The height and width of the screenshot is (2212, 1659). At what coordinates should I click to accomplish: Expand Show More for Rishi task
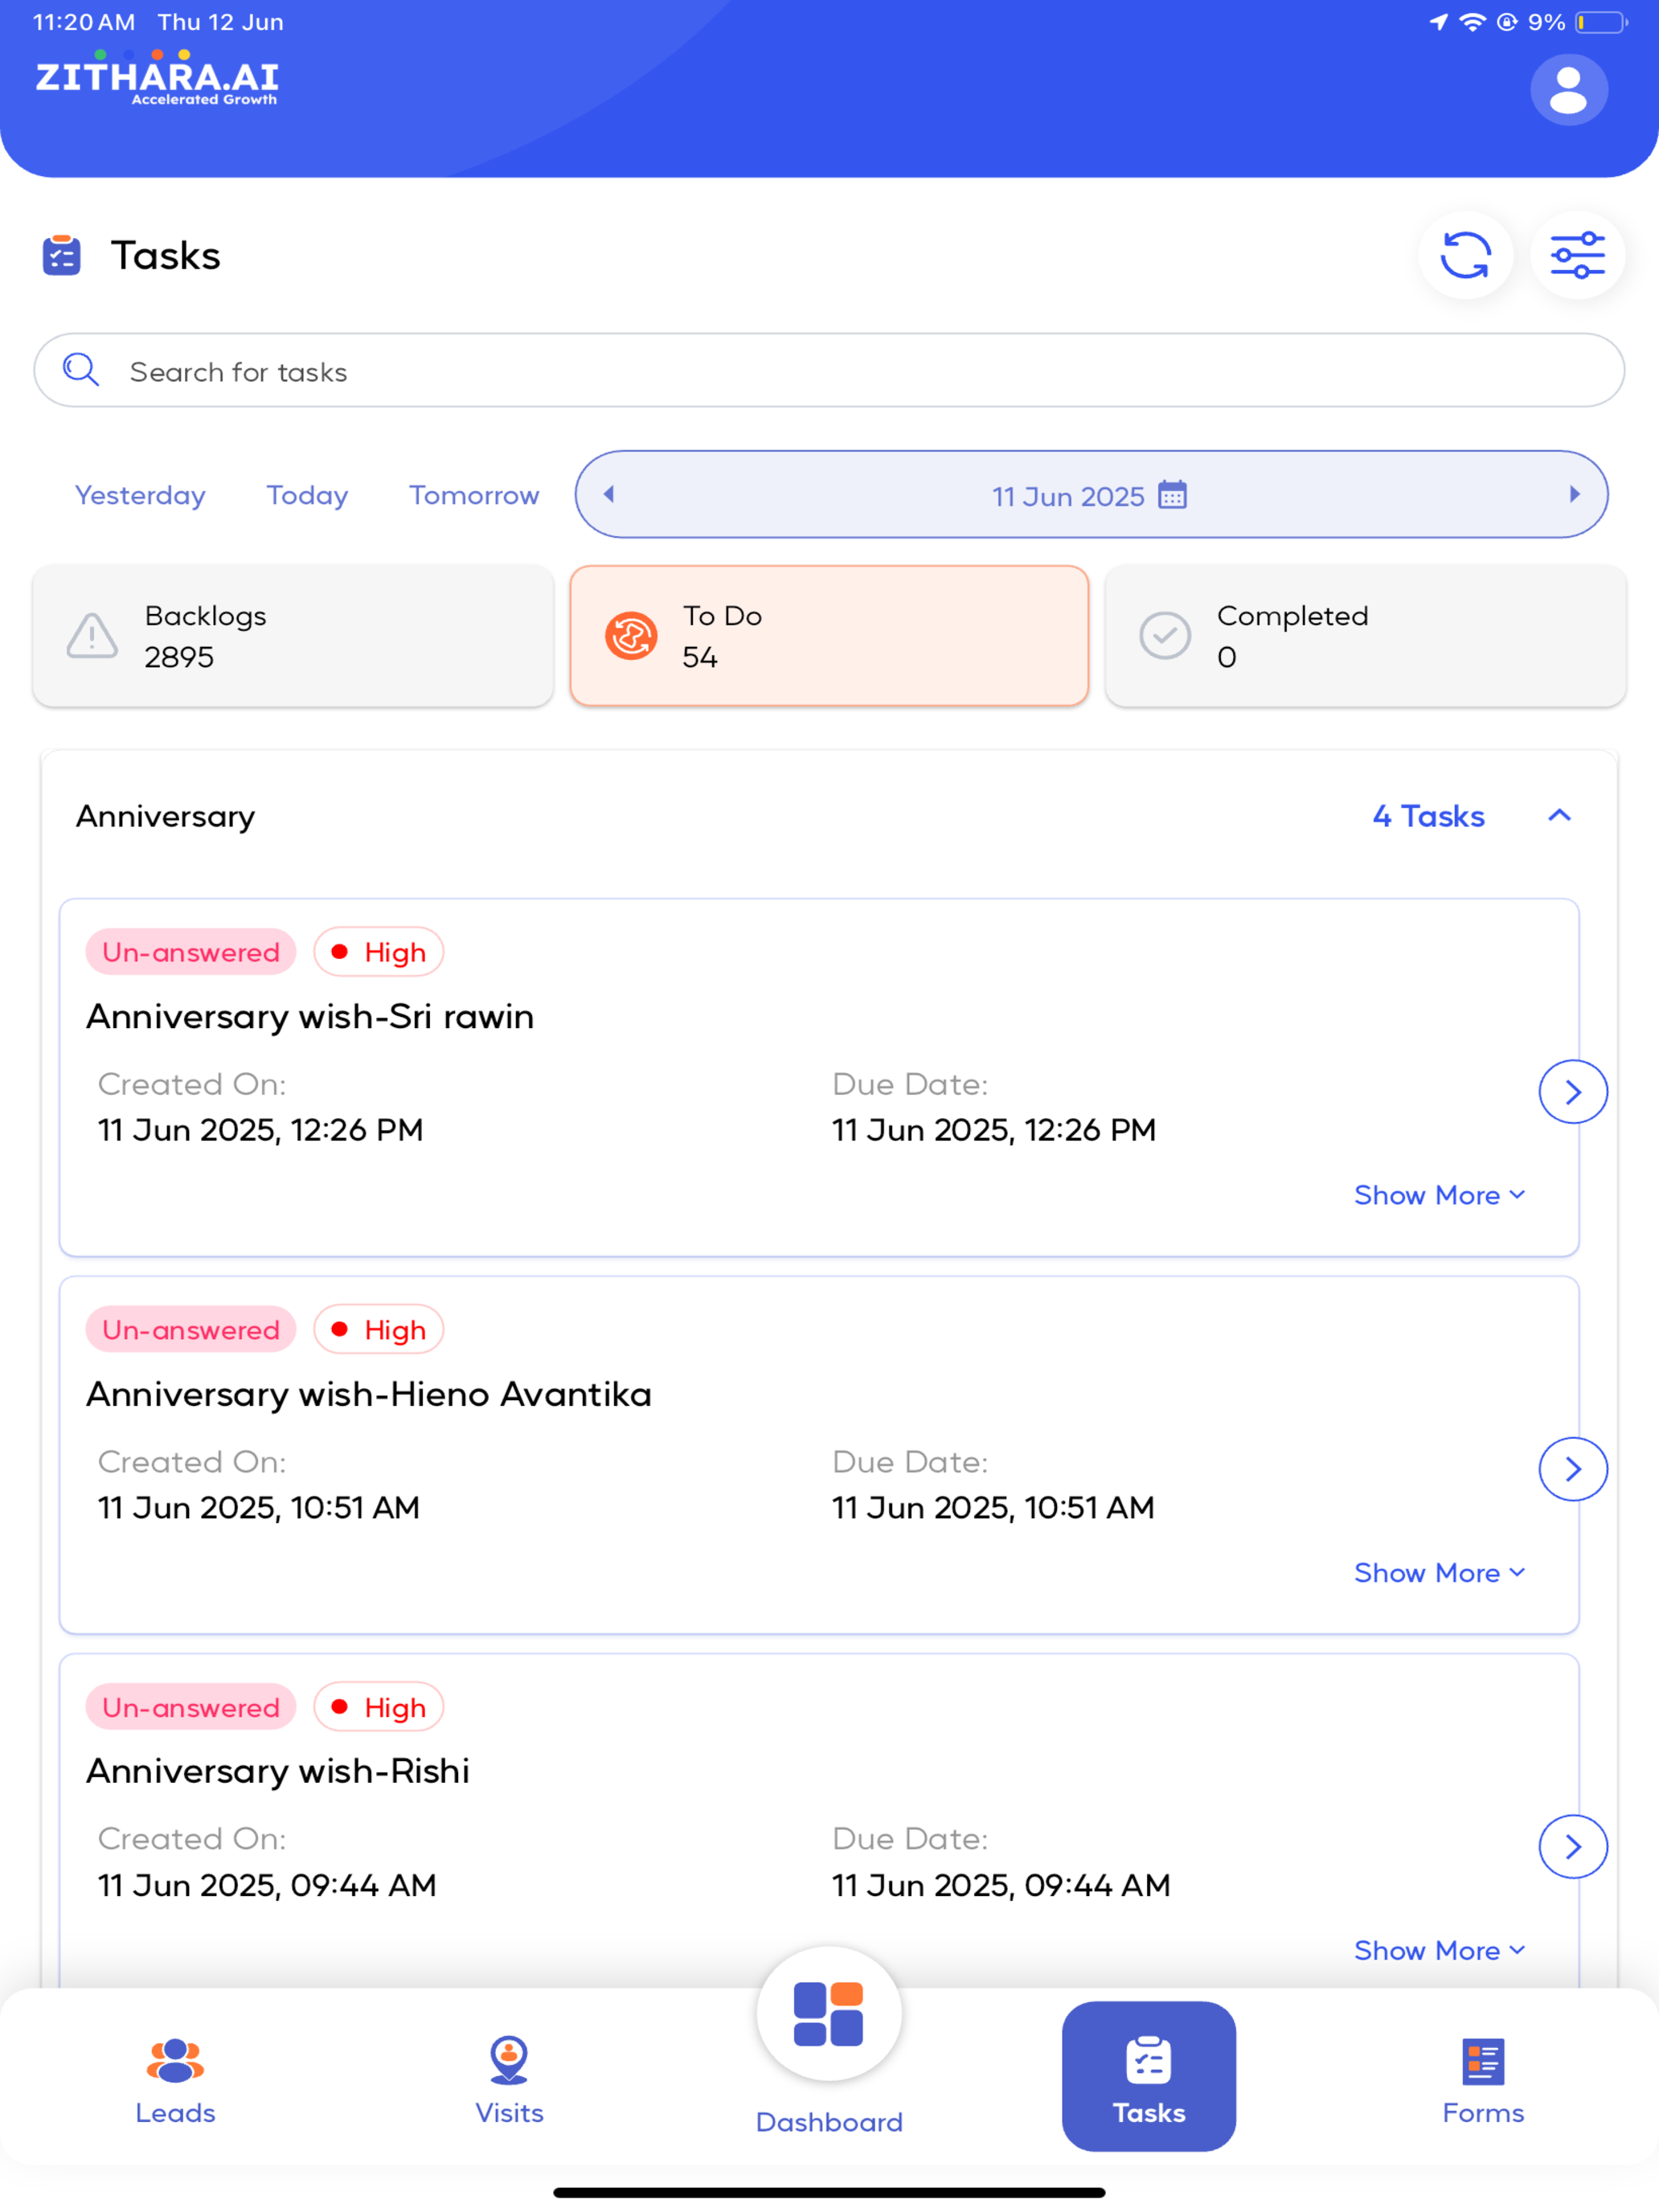pyautogui.click(x=1439, y=1950)
